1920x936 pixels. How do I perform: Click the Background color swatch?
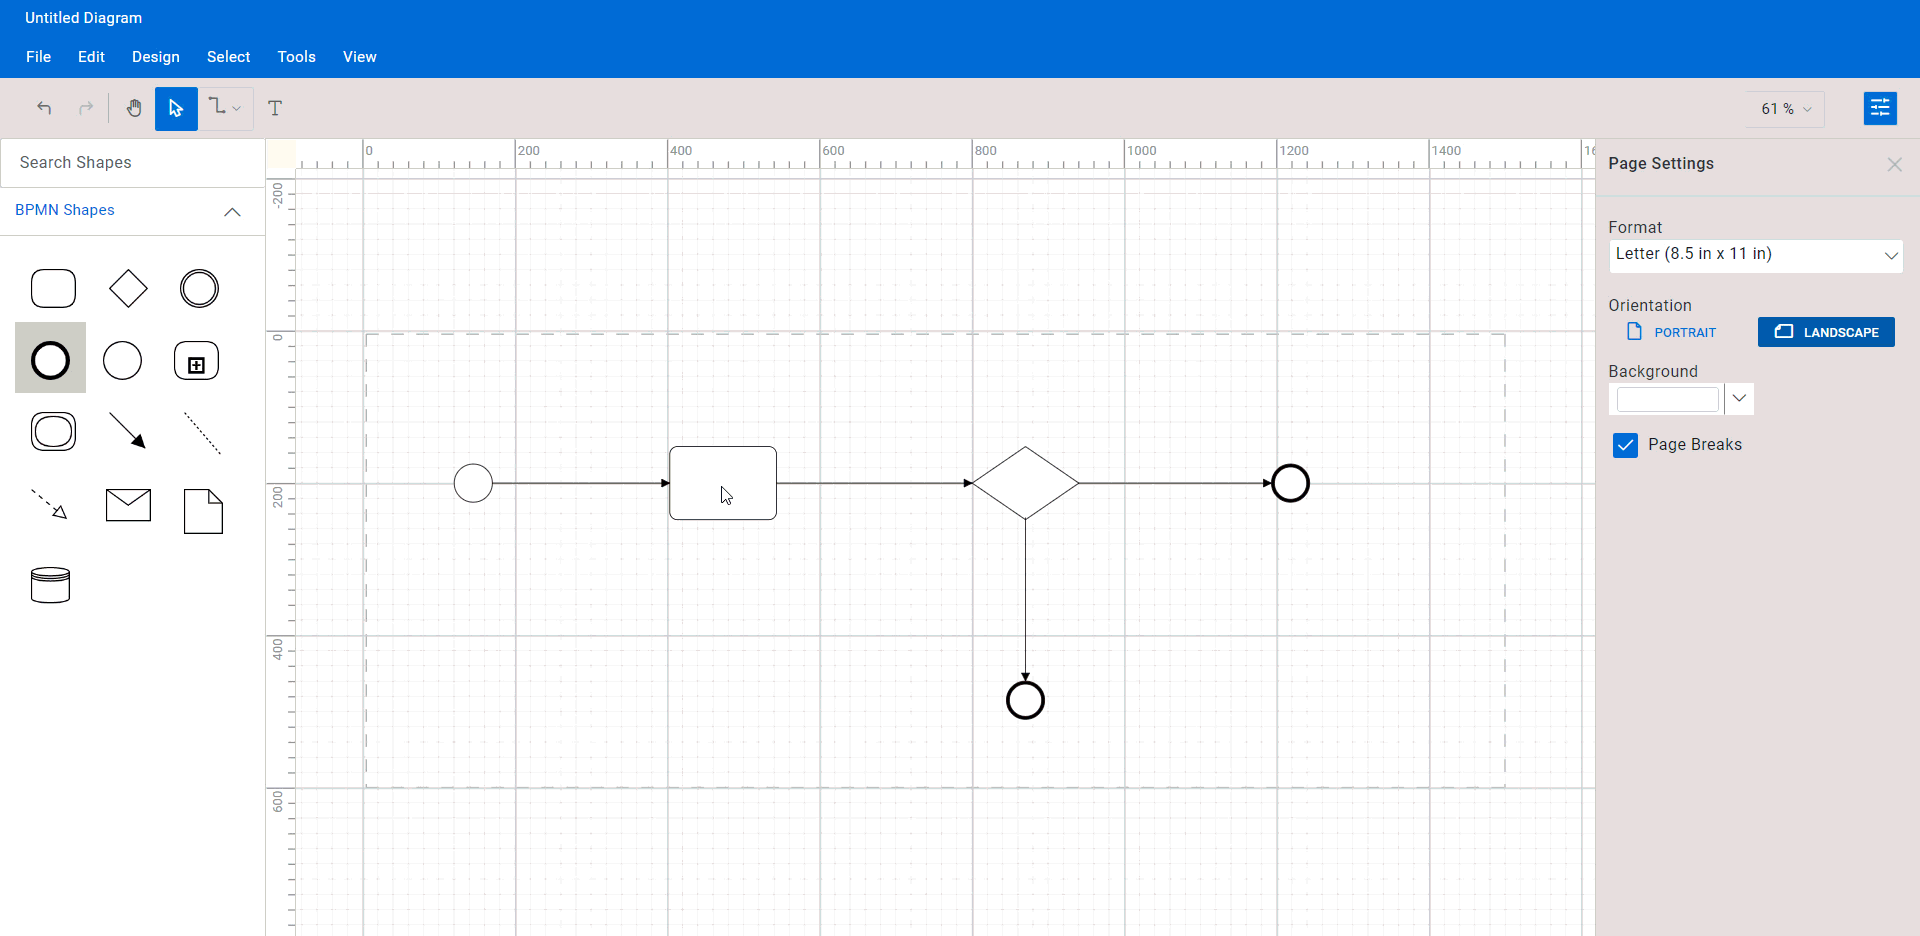(1667, 399)
